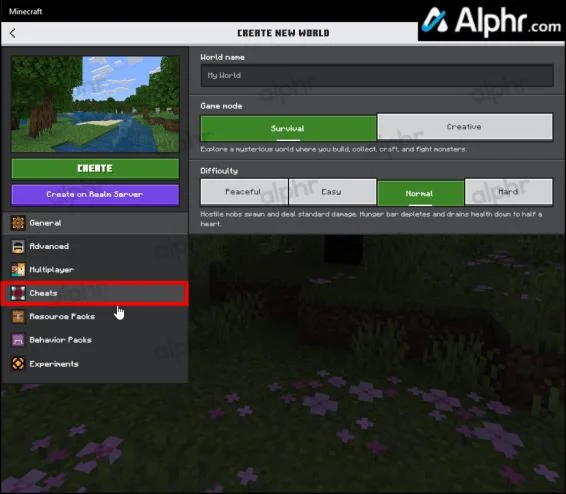
Task: Click the Advanced settings icon
Action: [x=18, y=246]
